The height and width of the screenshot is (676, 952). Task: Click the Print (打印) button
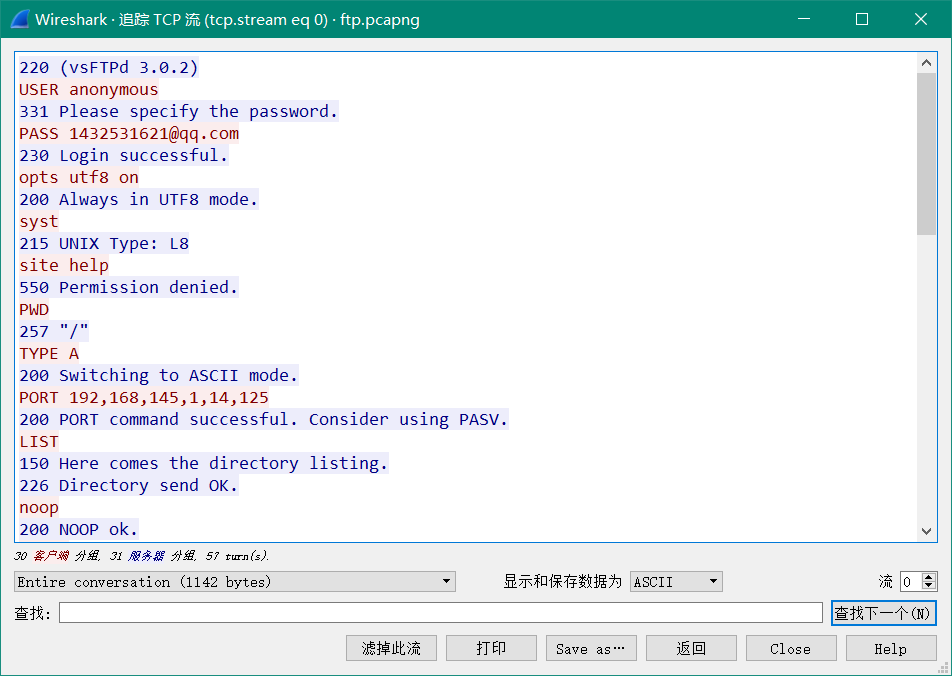(491, 648)
